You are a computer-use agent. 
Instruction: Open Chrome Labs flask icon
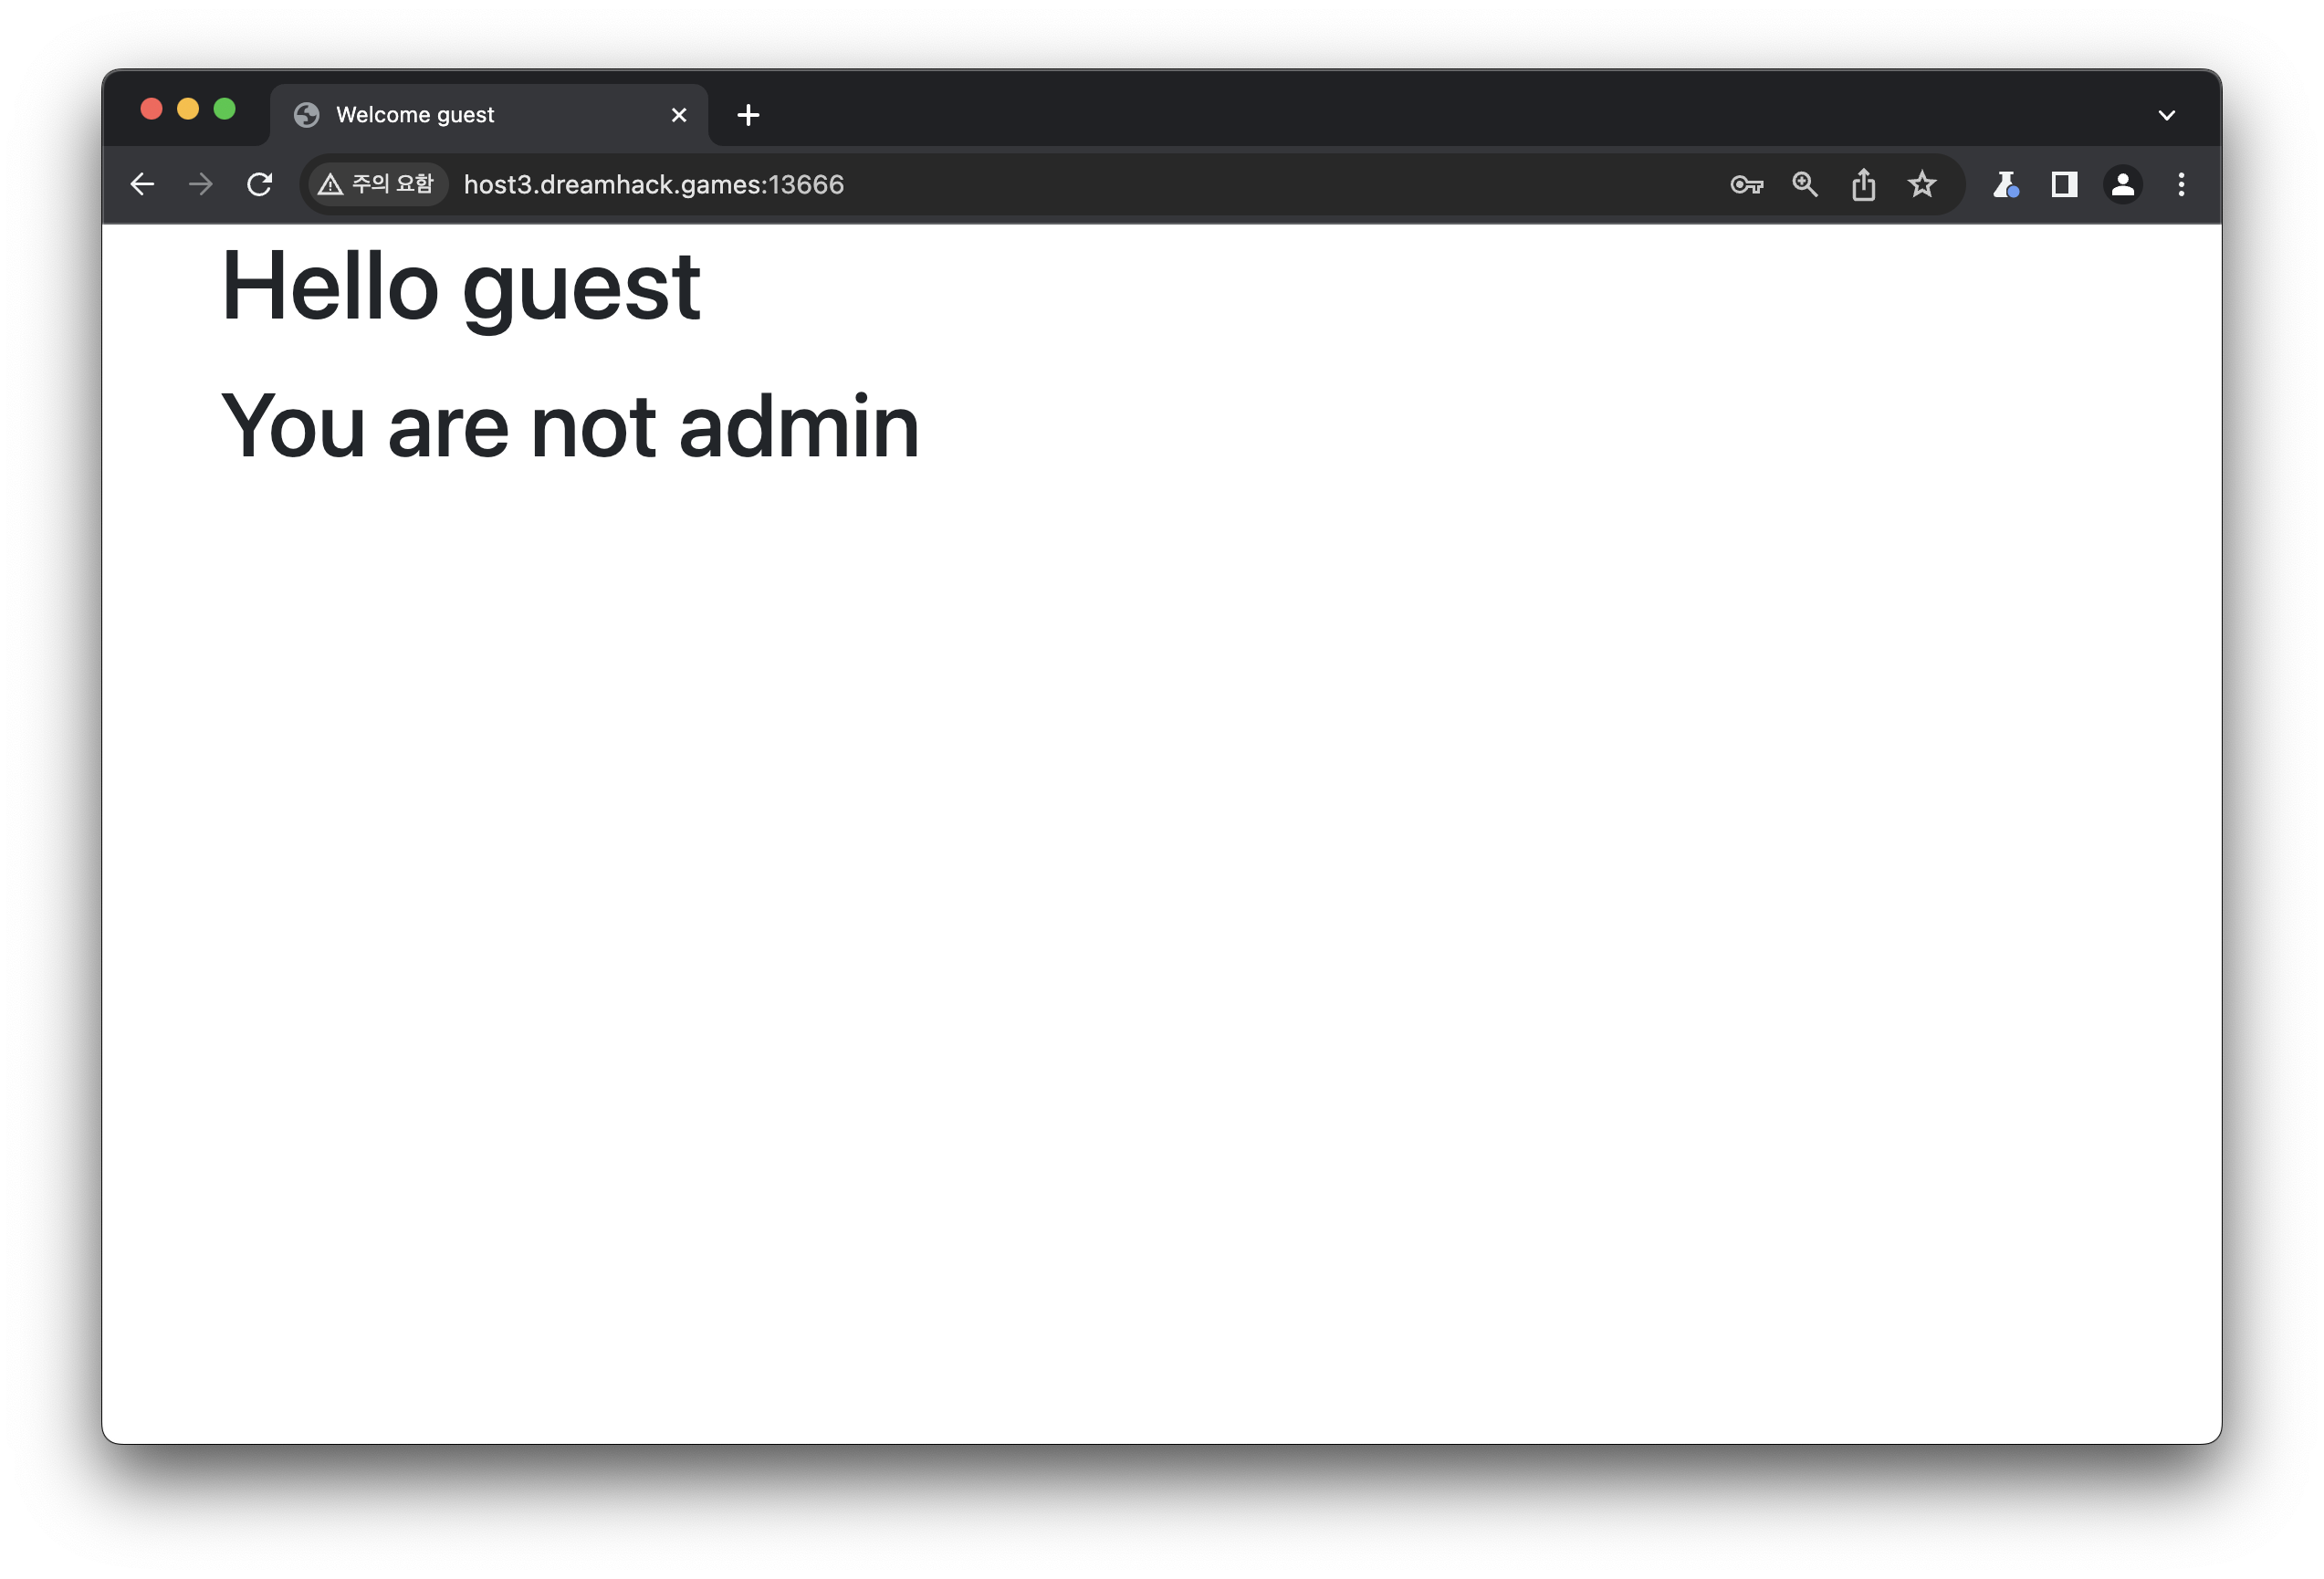click(x=2005, y=184)
